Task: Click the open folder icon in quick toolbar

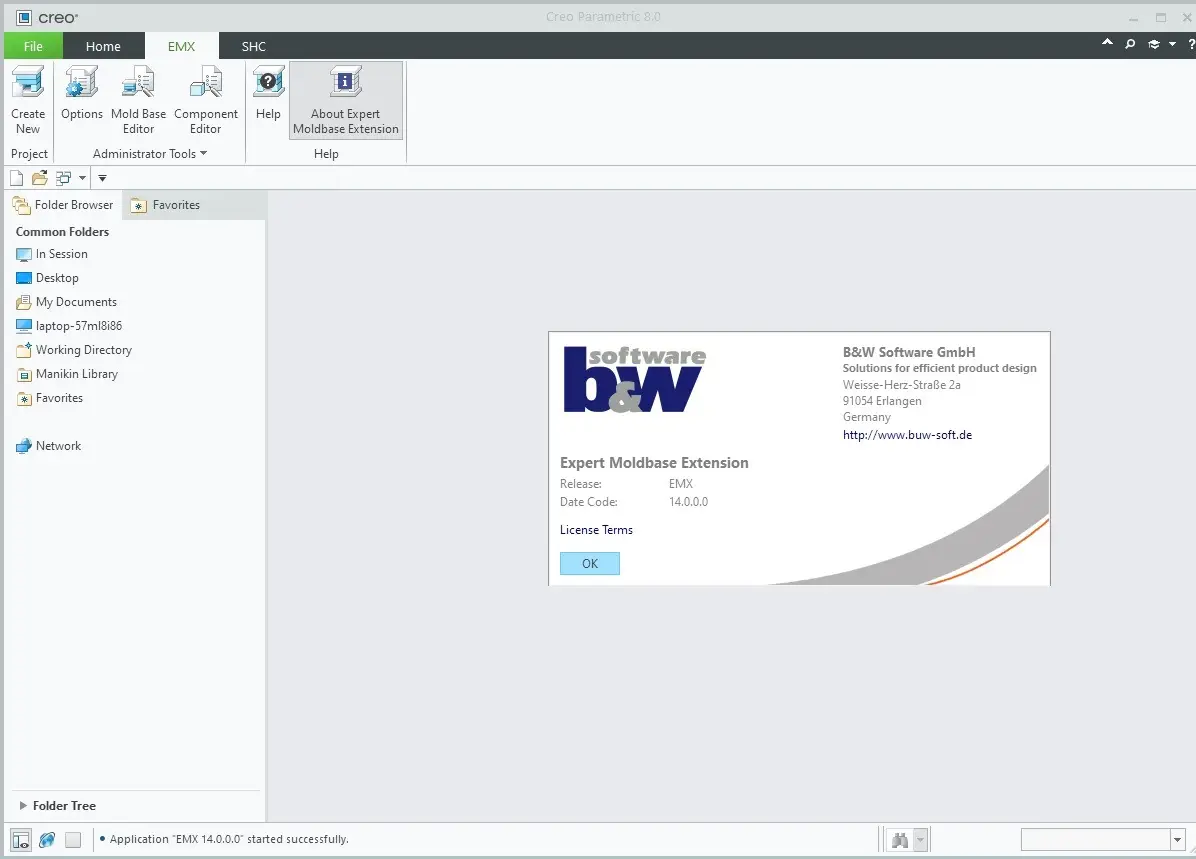Action: pyautogui.click(x=40, y=179)
